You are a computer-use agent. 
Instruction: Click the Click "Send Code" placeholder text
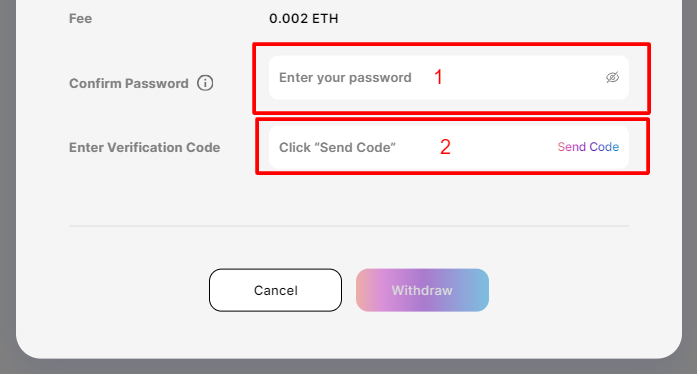[337, 147]
